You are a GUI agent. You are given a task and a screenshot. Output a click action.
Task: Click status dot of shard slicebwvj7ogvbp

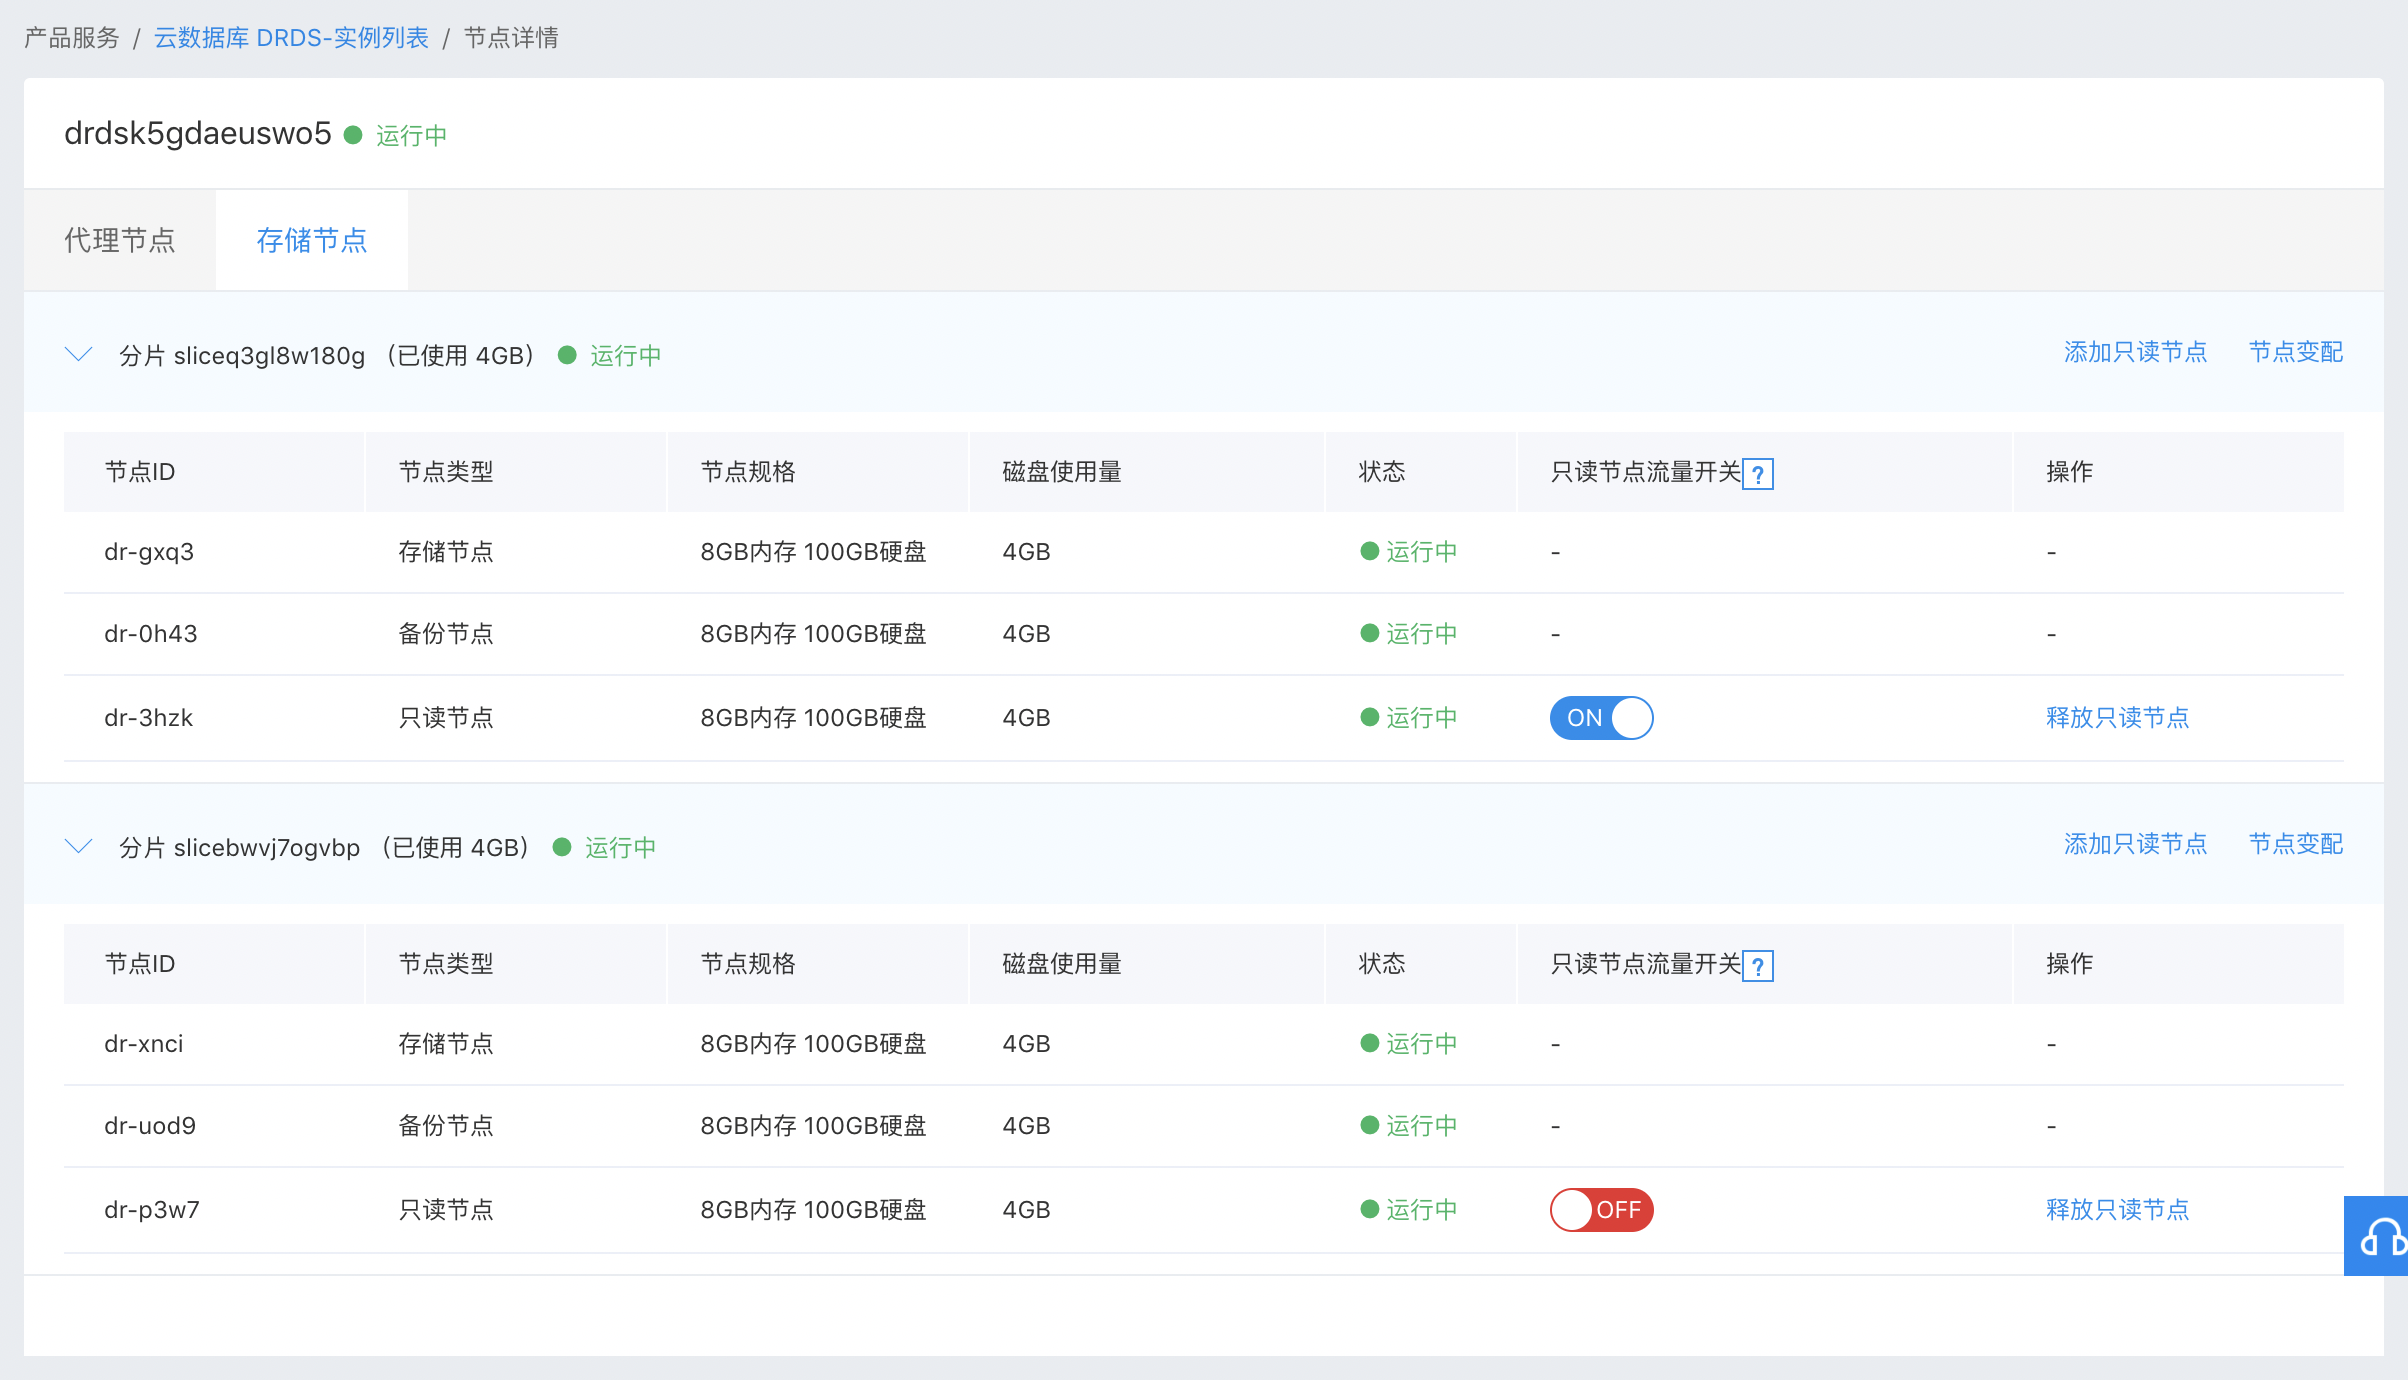(x=562, y=847)
